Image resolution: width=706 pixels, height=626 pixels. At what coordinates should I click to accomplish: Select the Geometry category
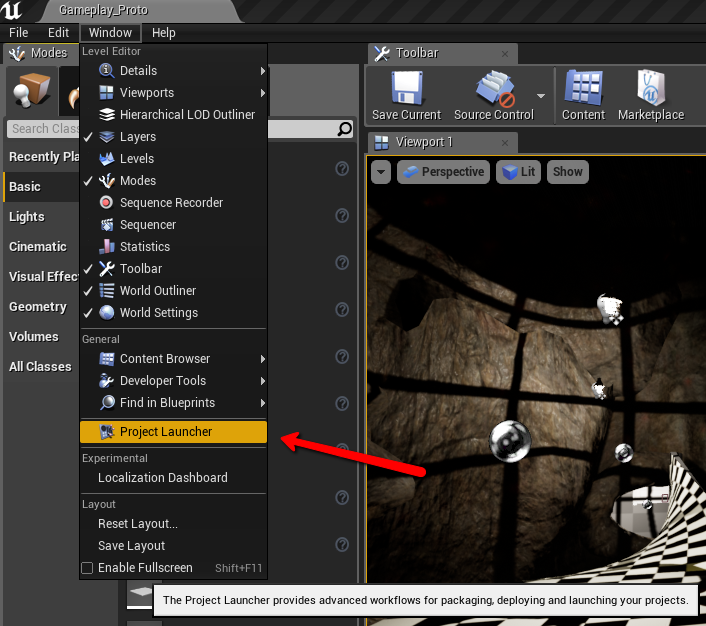click(41, 307)
